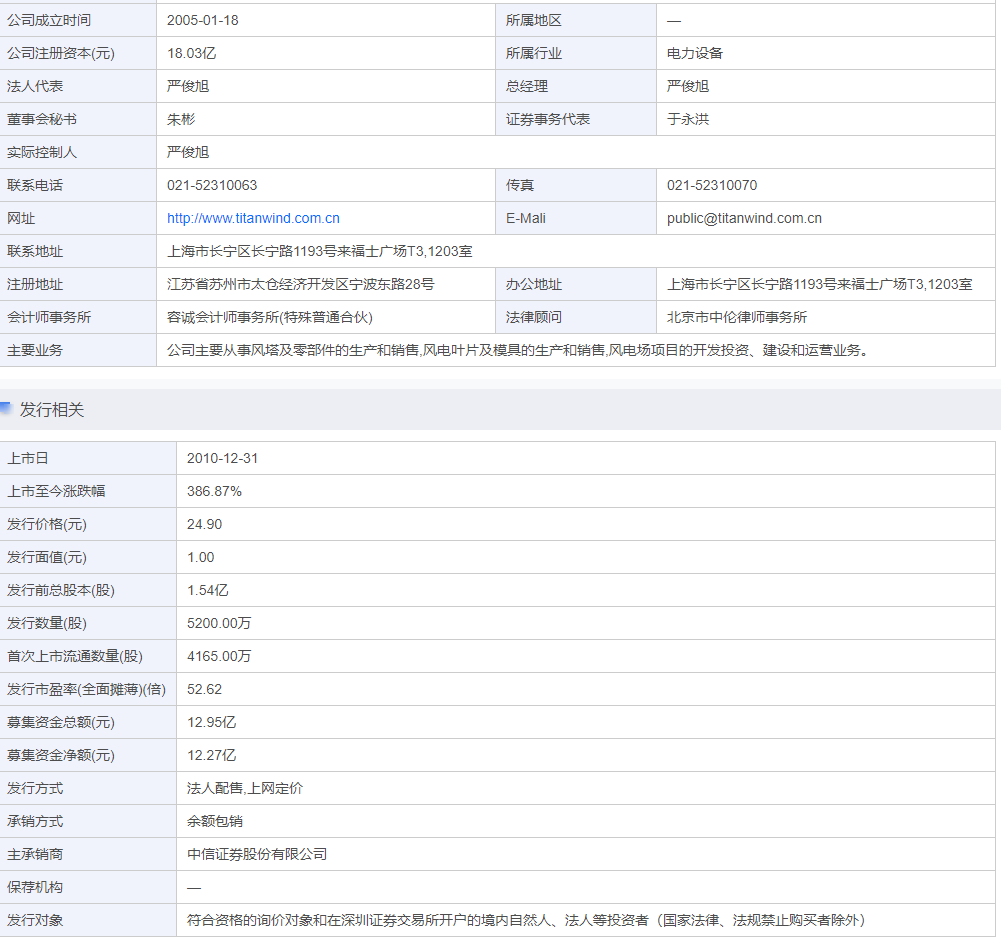Click the 网址 label cell
Image resolution: width=1001 pixels, height=946 pixels.
(78, 218)
